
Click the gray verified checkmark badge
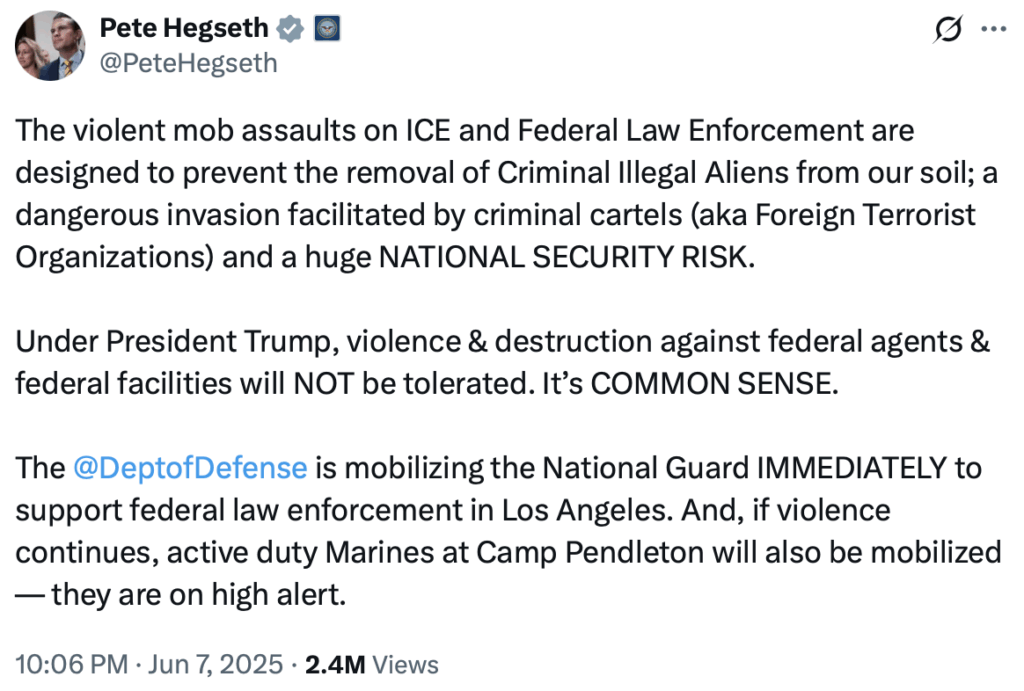click(x=291, y=29)
